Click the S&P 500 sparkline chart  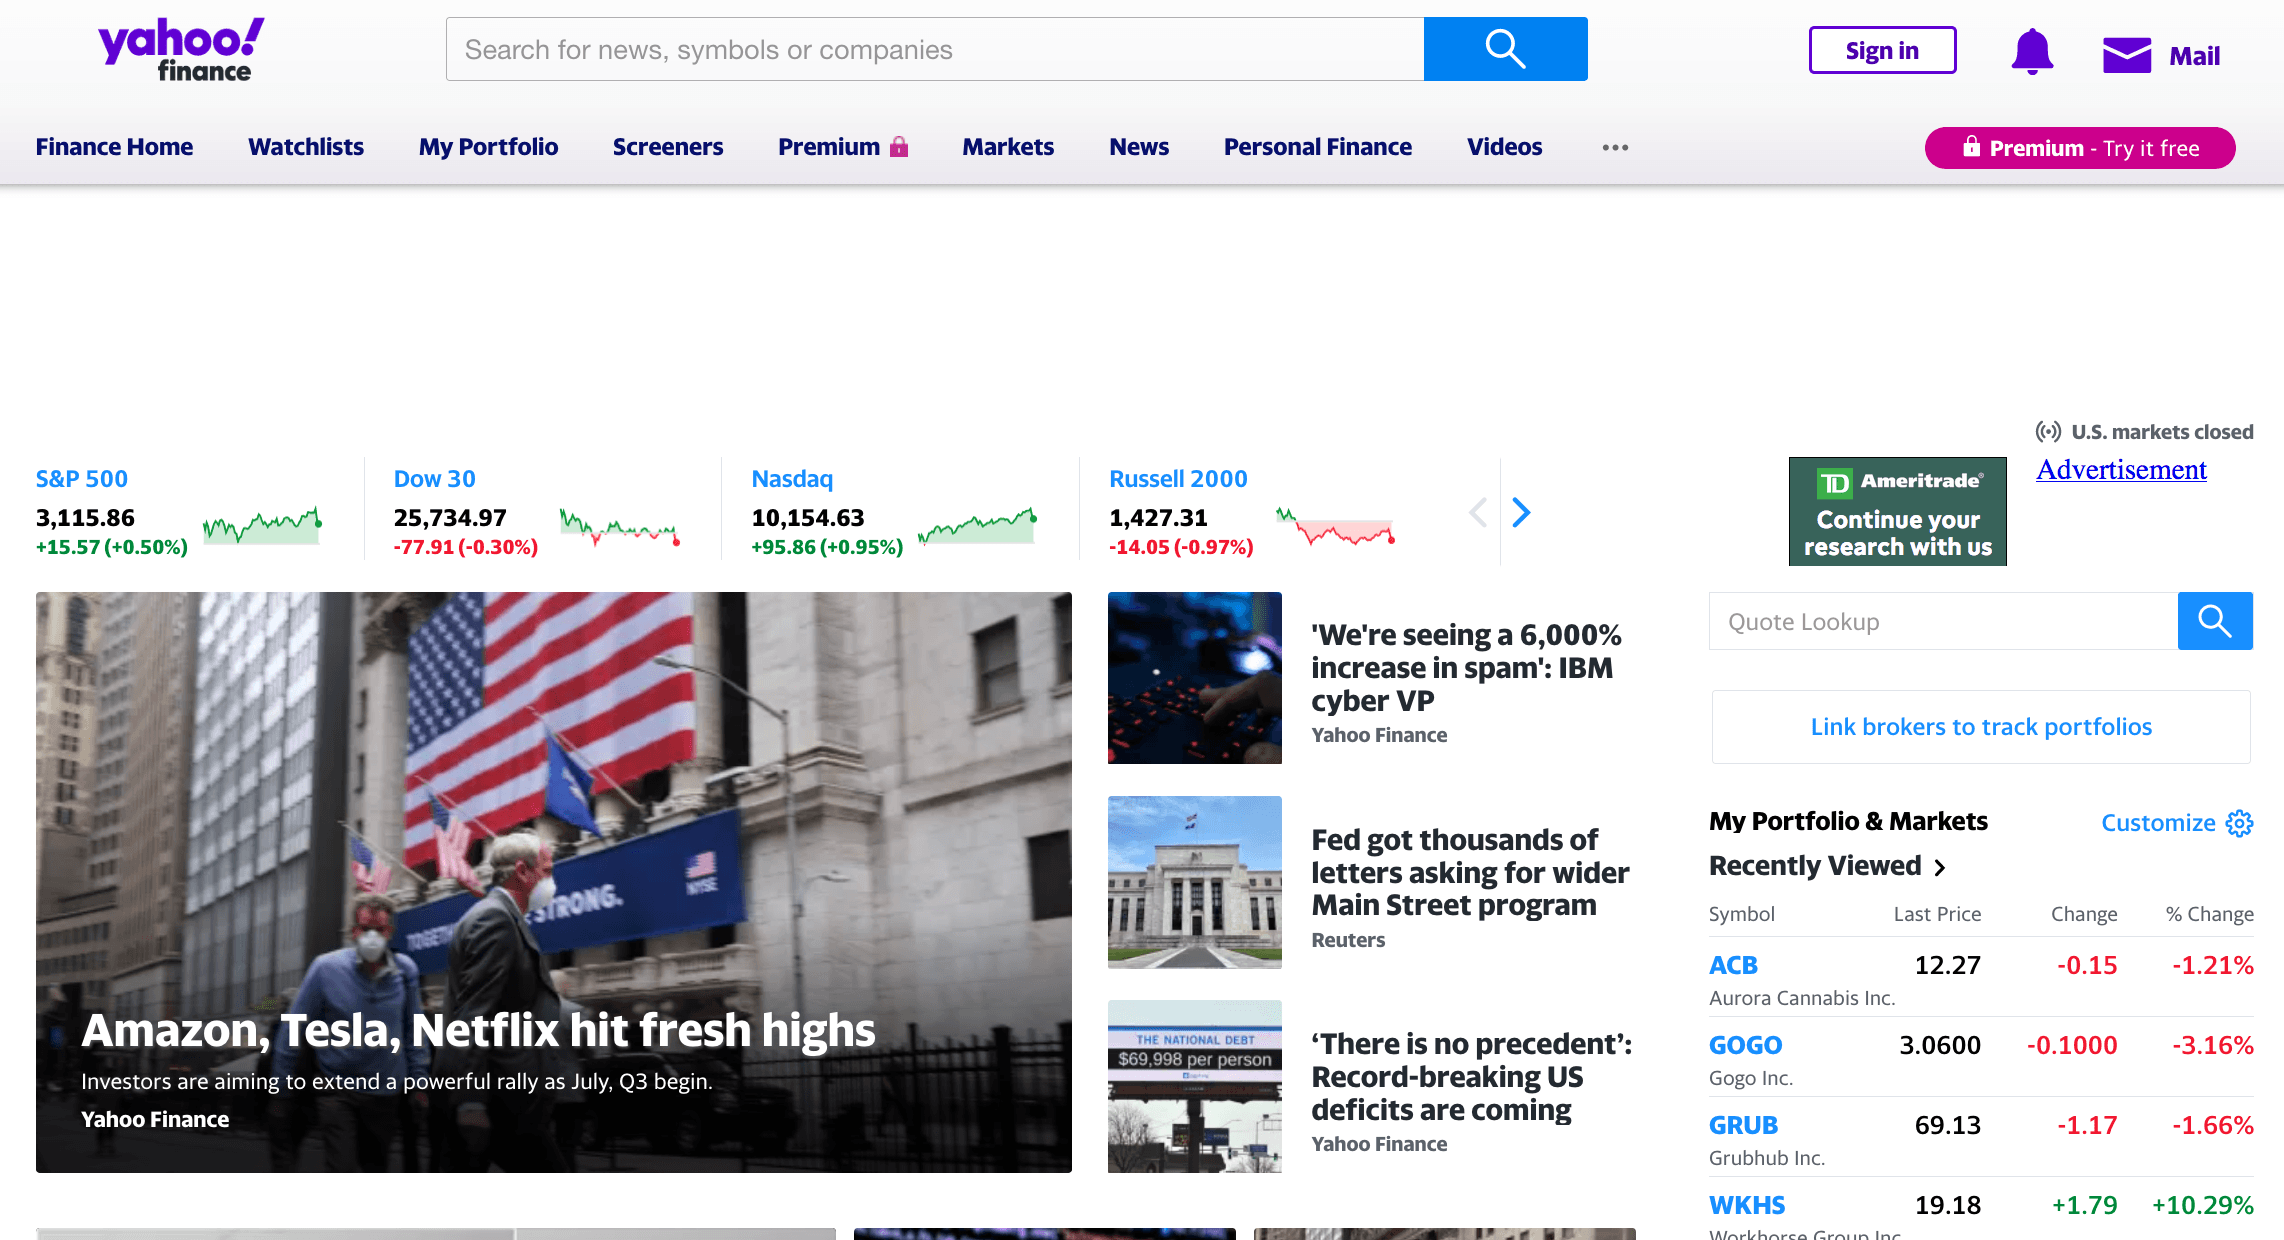[263, 525]
